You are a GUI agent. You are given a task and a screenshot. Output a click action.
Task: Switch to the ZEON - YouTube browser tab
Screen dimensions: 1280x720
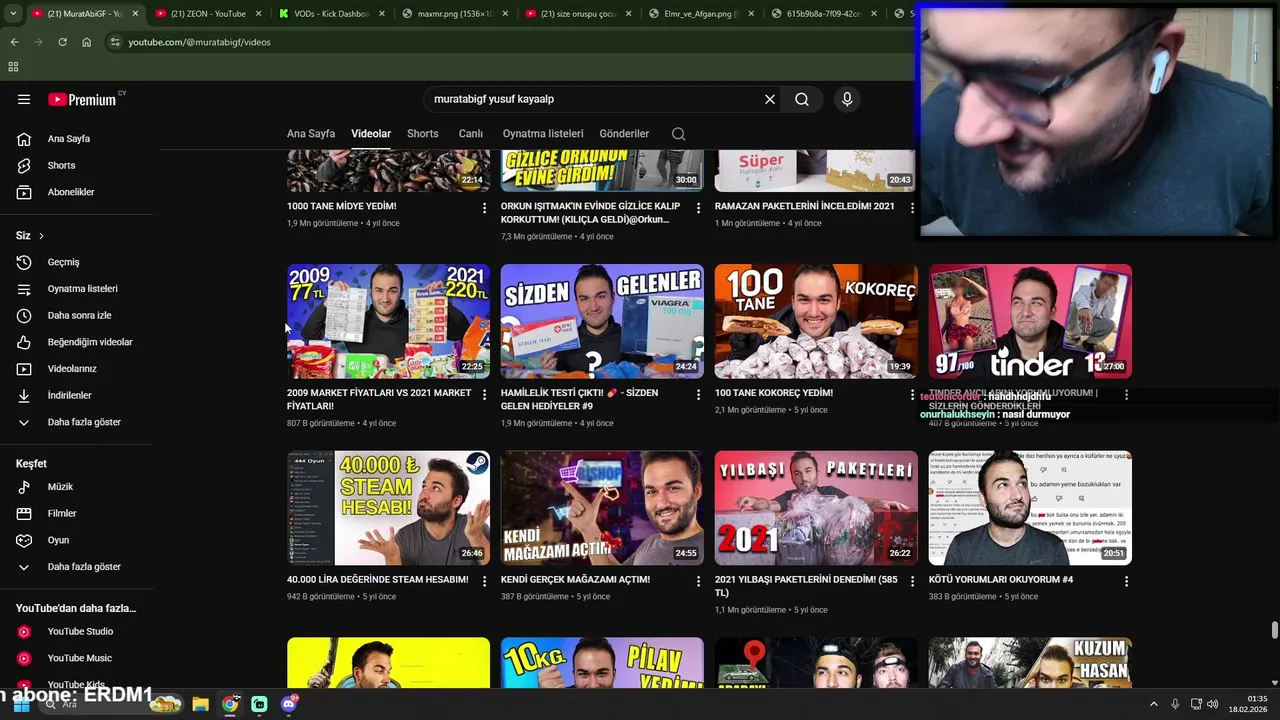[x=208, y=14]
